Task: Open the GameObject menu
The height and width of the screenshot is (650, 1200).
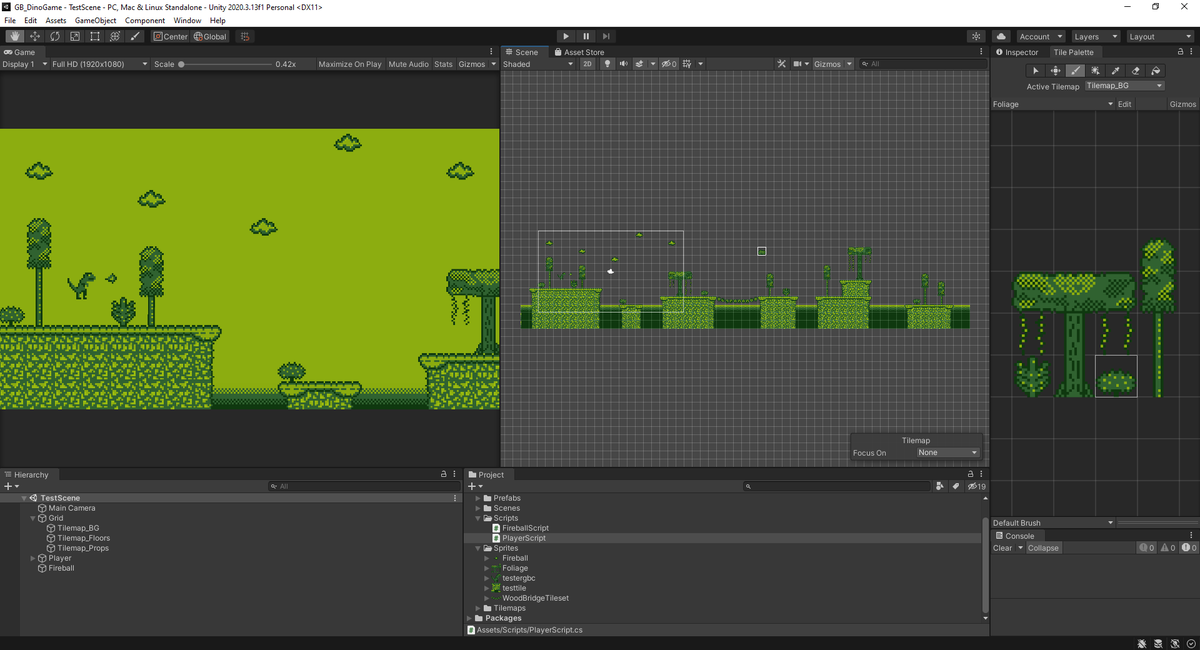Action: tap(95, 19)
